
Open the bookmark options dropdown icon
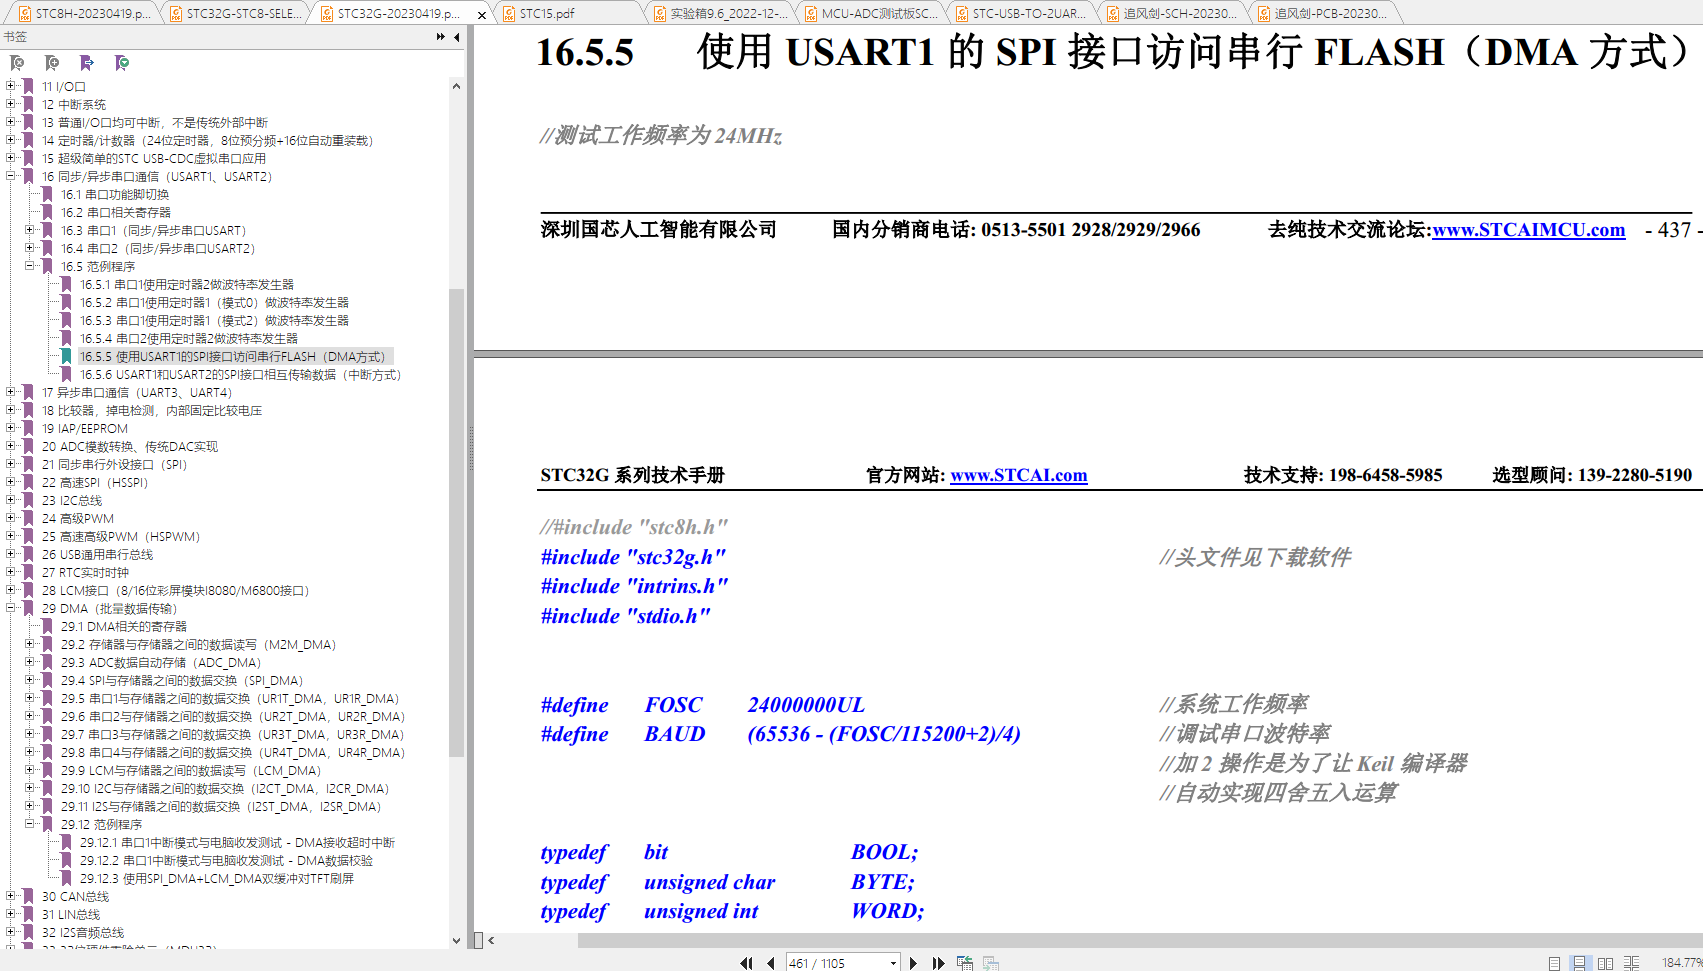[x=122, y=63]
